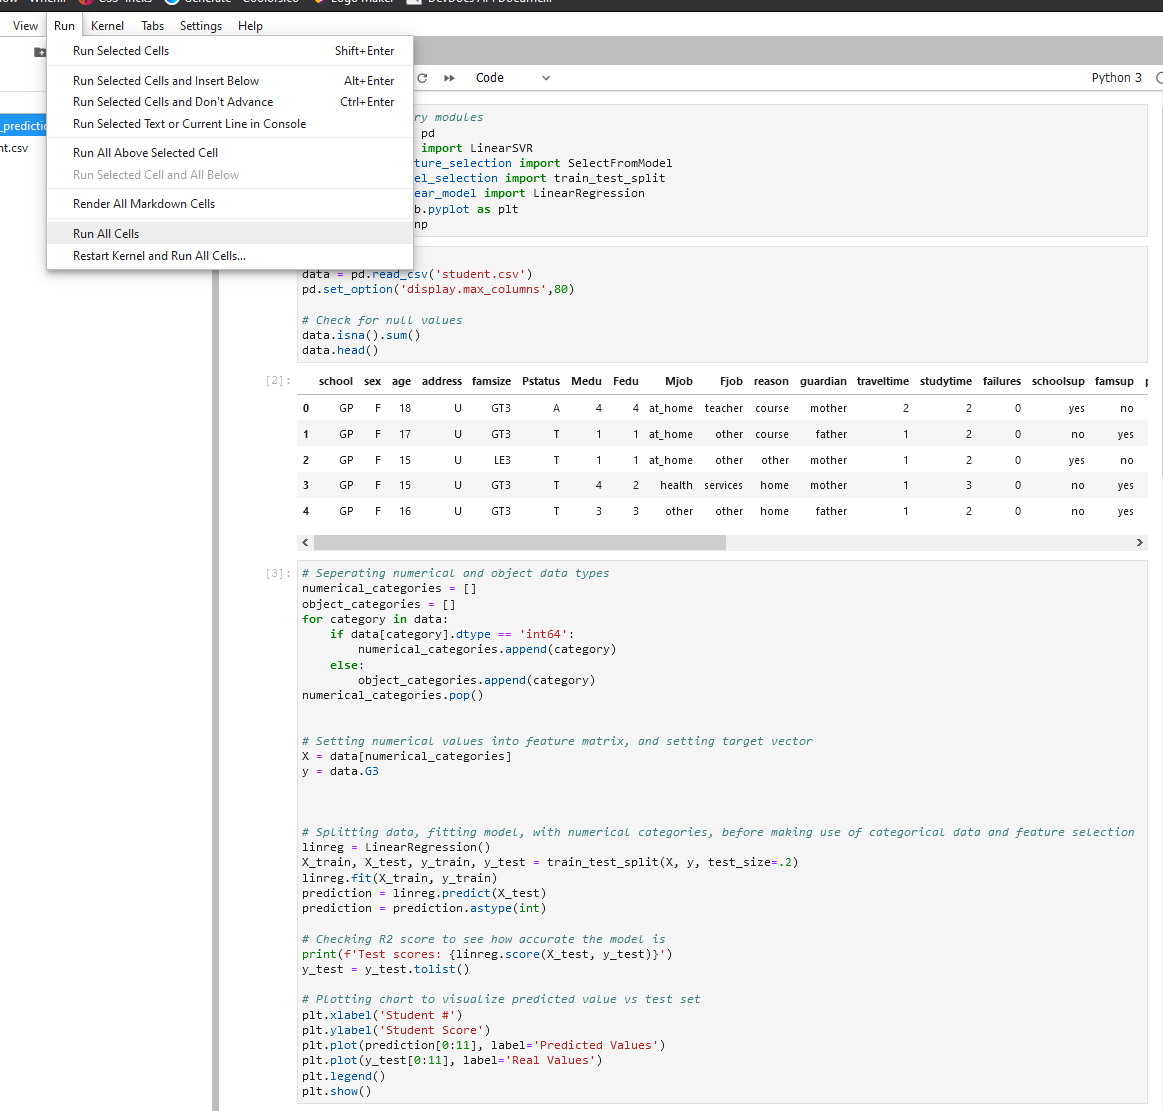
Task: Click the 'school' column header
Action: coord(336,381)
